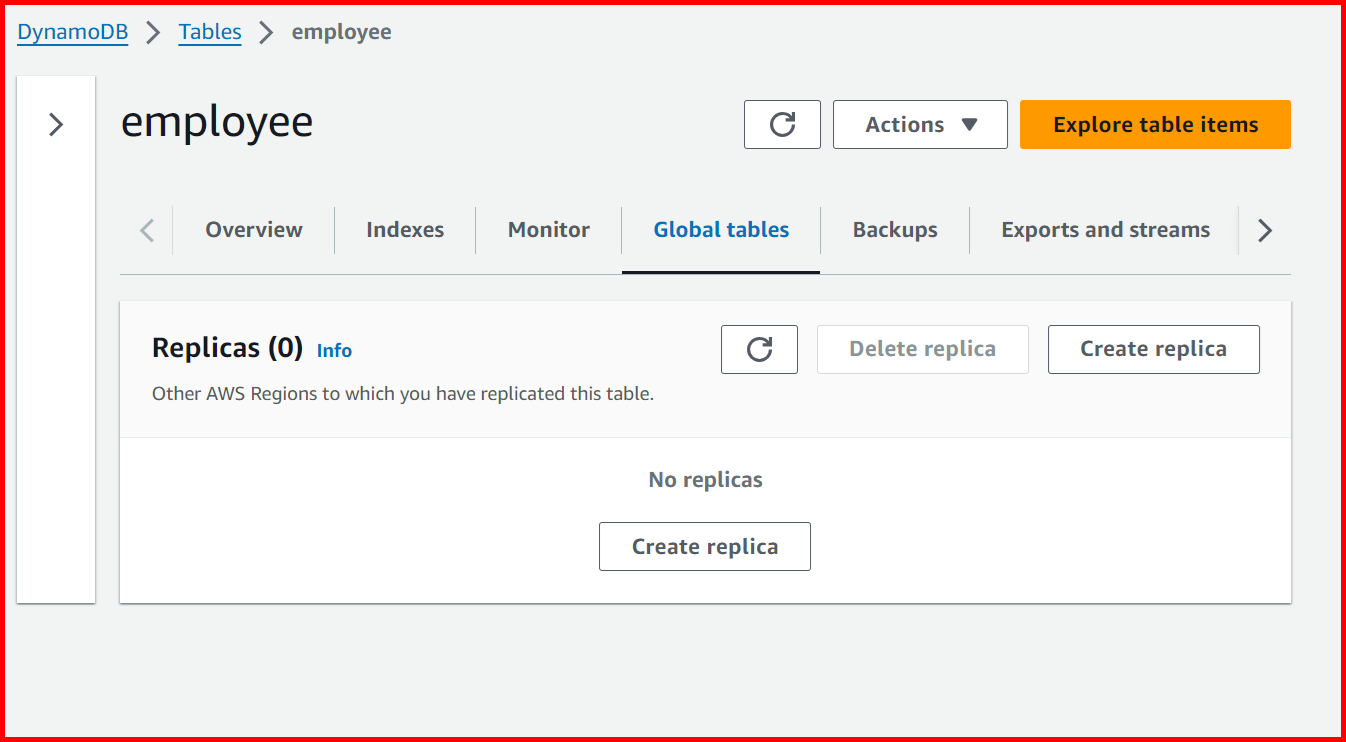Viewport: 1346px width, 742px height.
Task: Click the breadcrumb separator chevron after DynamoDB
Action: pyautogui.click(x=154, y=31)
